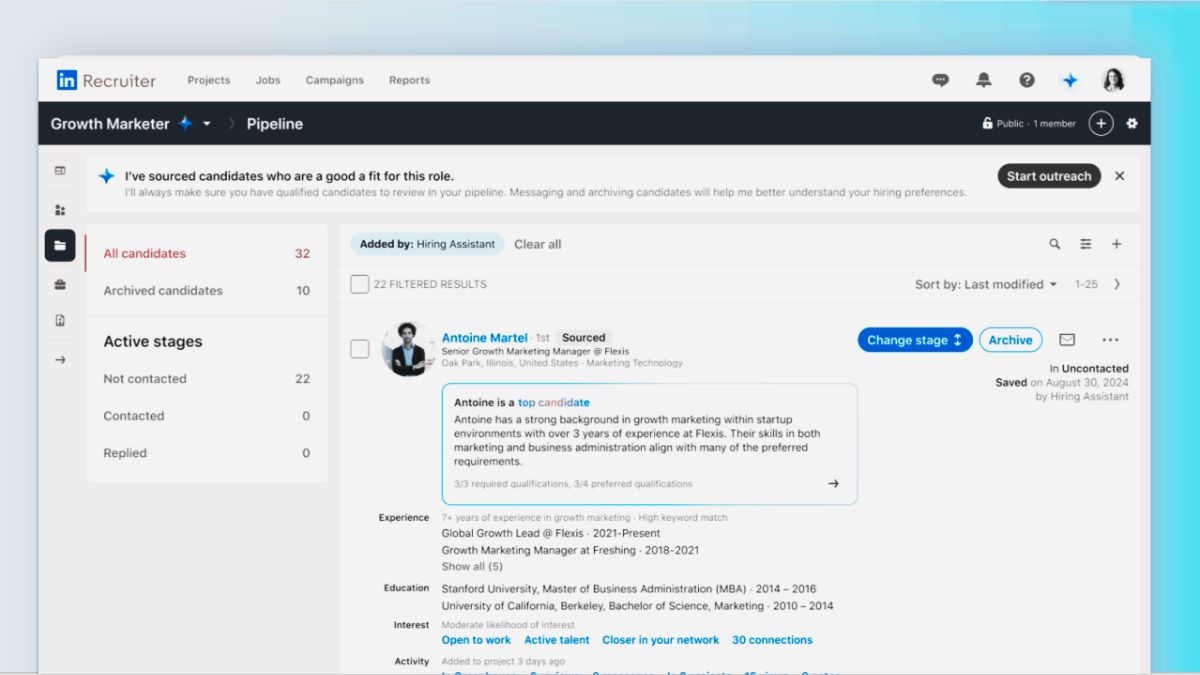This screenshot has width=1200, height=675.
Task: Tick the select all filtered results checkbox
Action: [360, 284]
